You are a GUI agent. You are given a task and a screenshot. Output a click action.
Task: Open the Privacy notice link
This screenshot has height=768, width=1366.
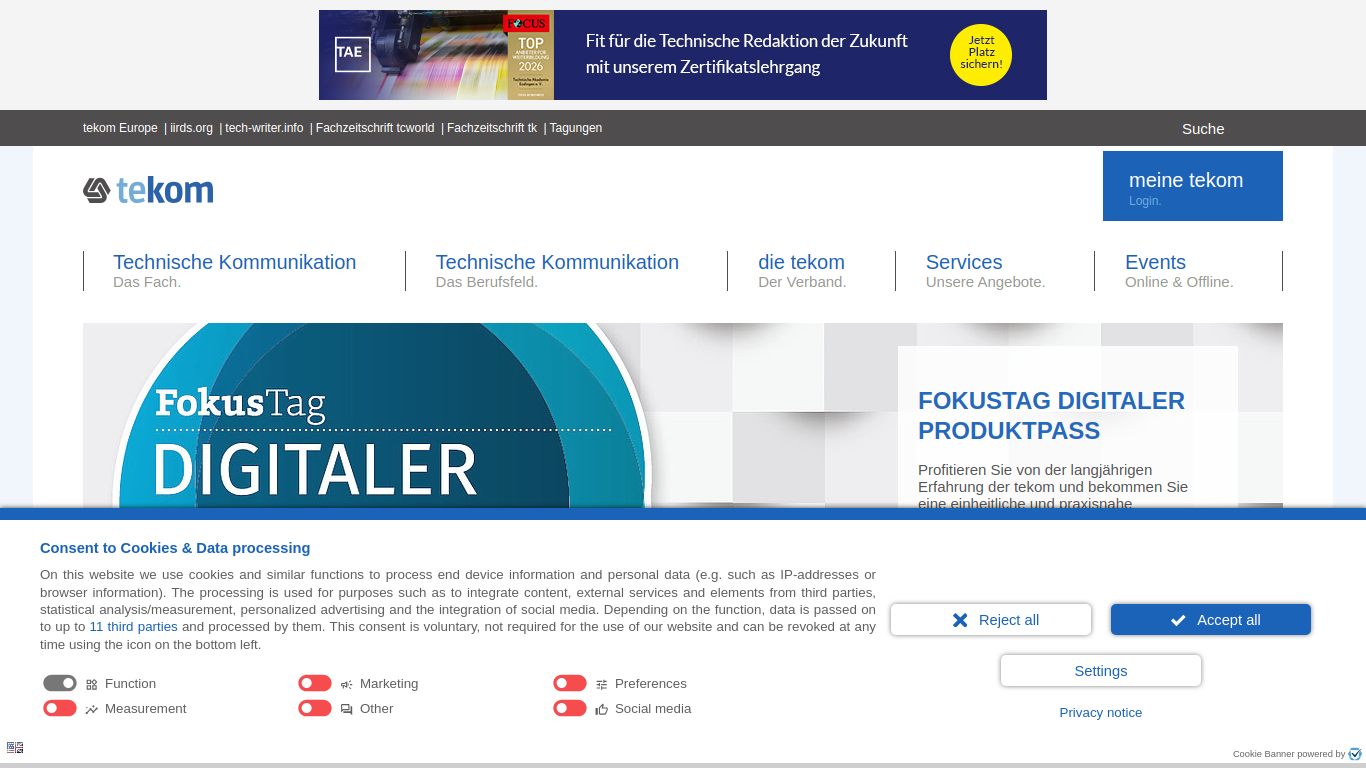tap(1101, 713)
